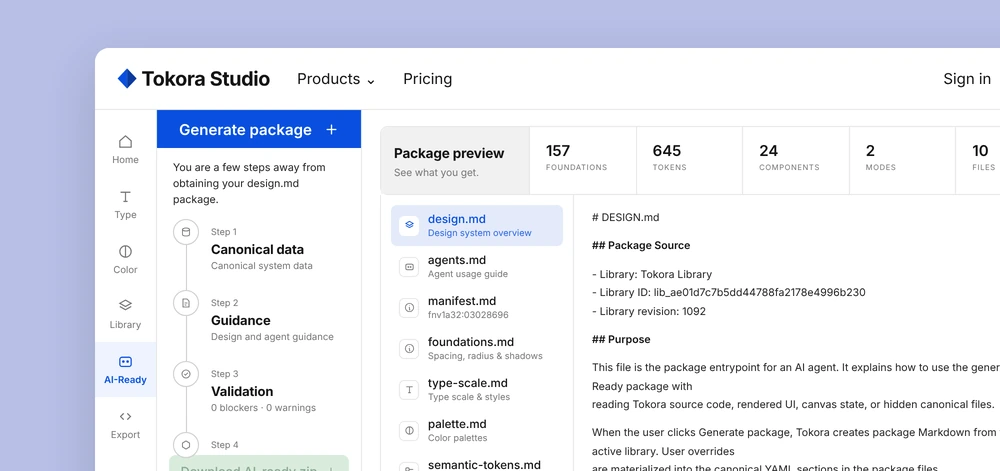Click the agents.md robot icon

[x=409, y=266]
